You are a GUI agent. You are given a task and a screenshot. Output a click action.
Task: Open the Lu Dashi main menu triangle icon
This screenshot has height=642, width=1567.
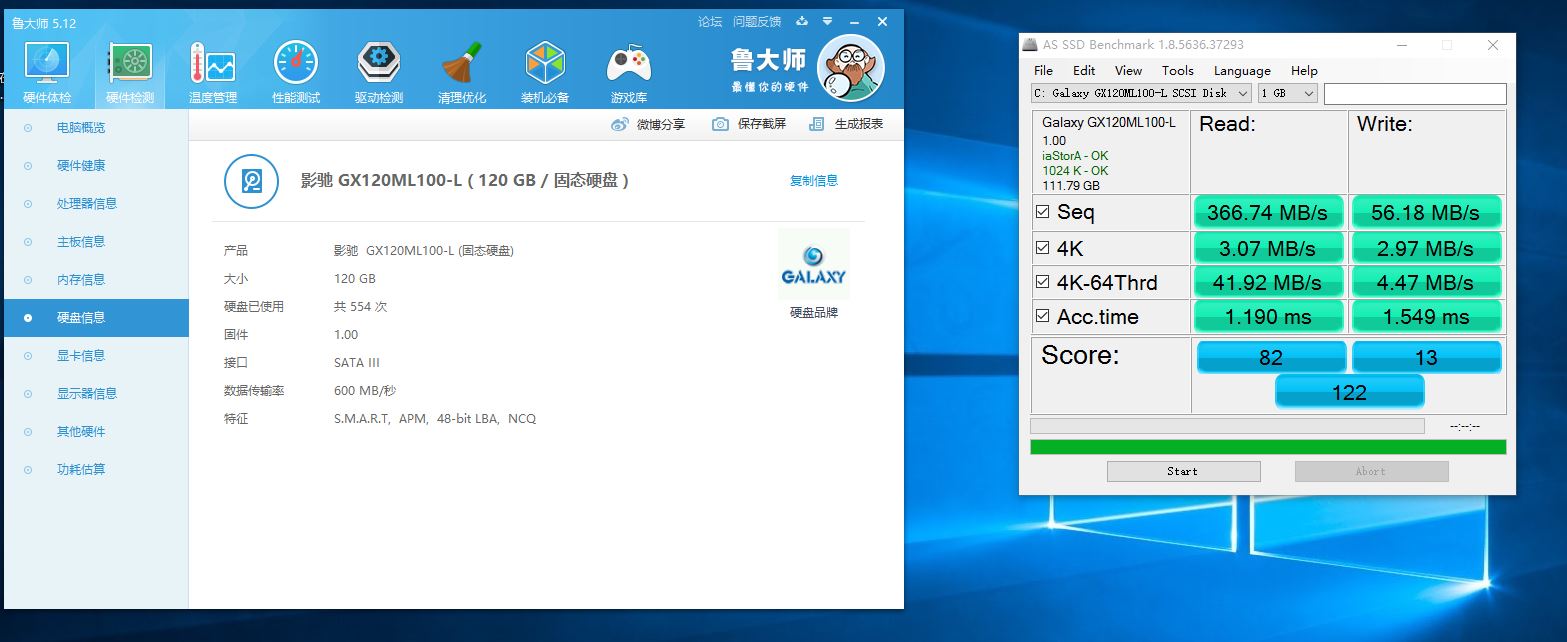[x=827, y=21]
